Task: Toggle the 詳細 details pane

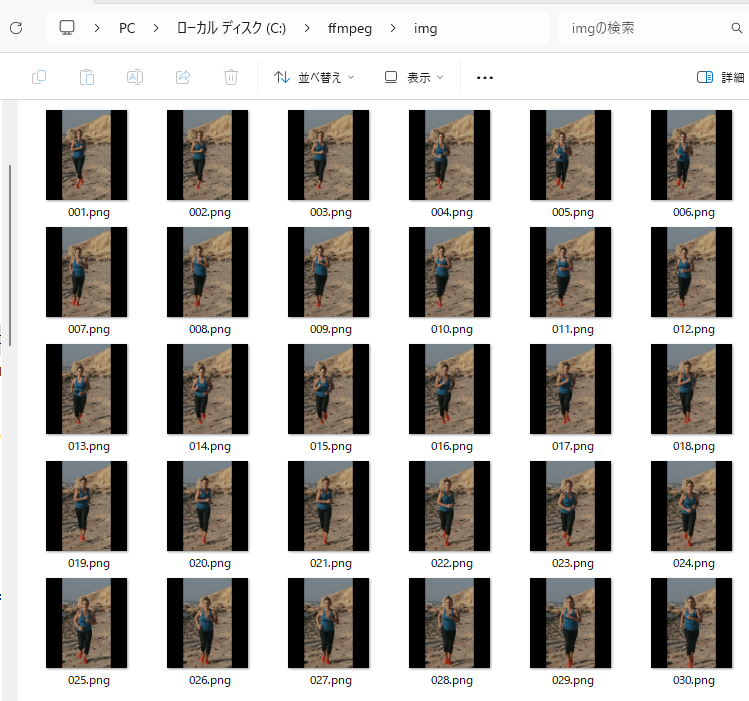Action: click(720, 77)
